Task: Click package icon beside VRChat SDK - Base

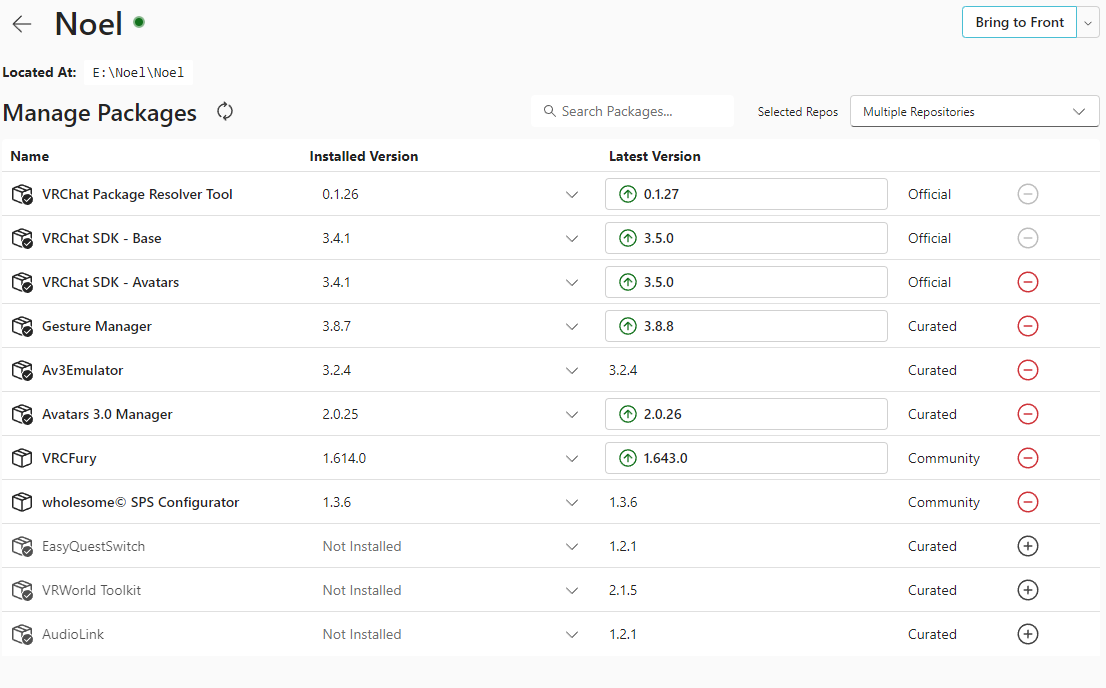Action: click(23, 239)
